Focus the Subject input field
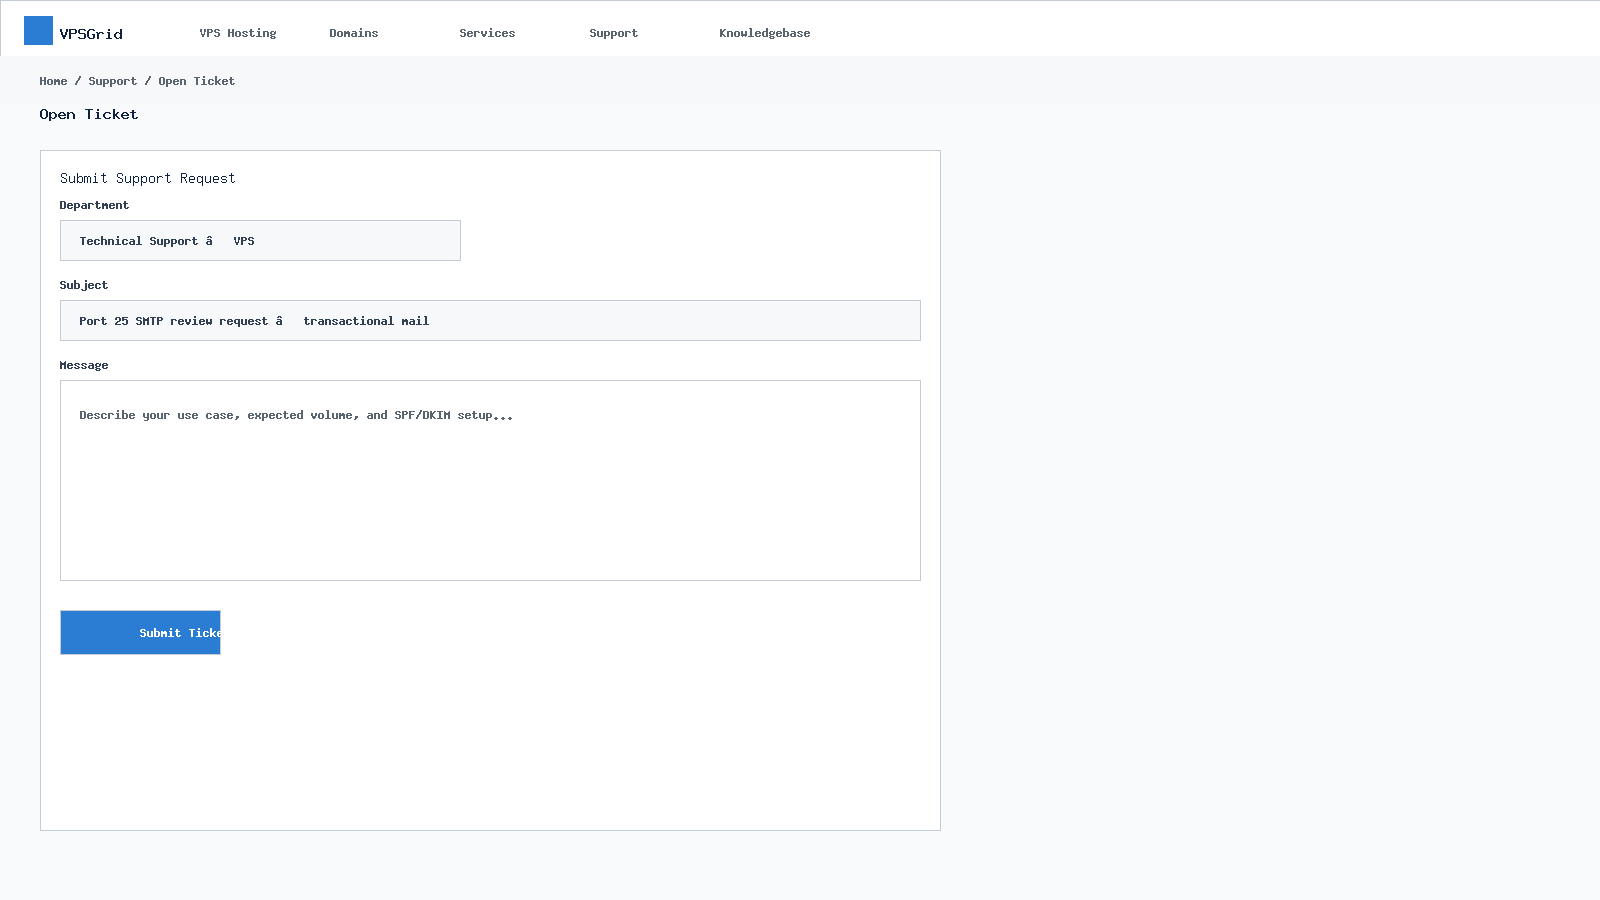The image size is (1600, 900). click(490, 321)
